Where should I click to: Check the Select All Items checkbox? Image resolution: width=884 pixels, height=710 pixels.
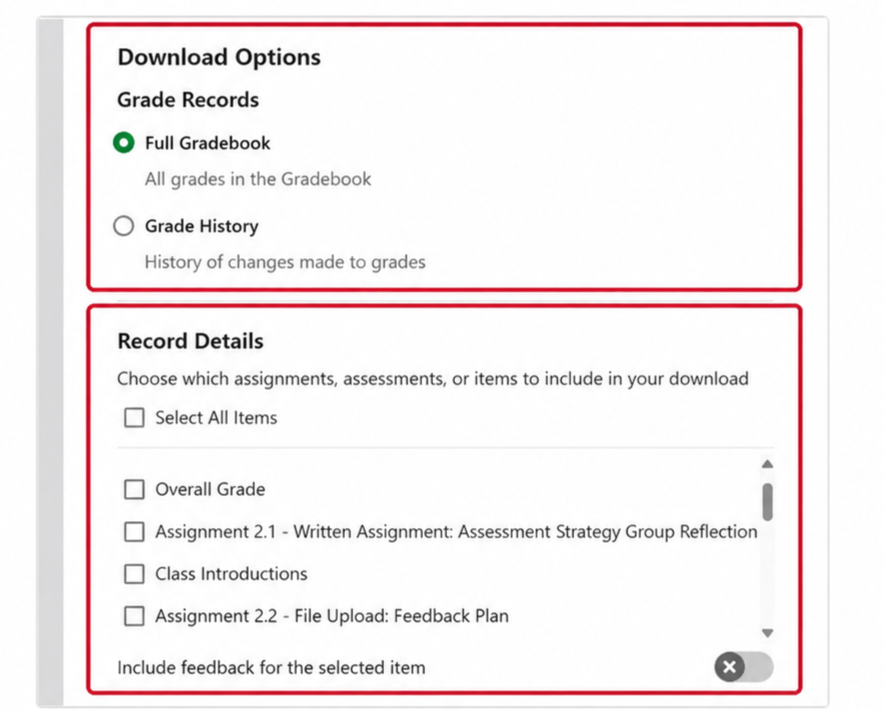point(134,418)
